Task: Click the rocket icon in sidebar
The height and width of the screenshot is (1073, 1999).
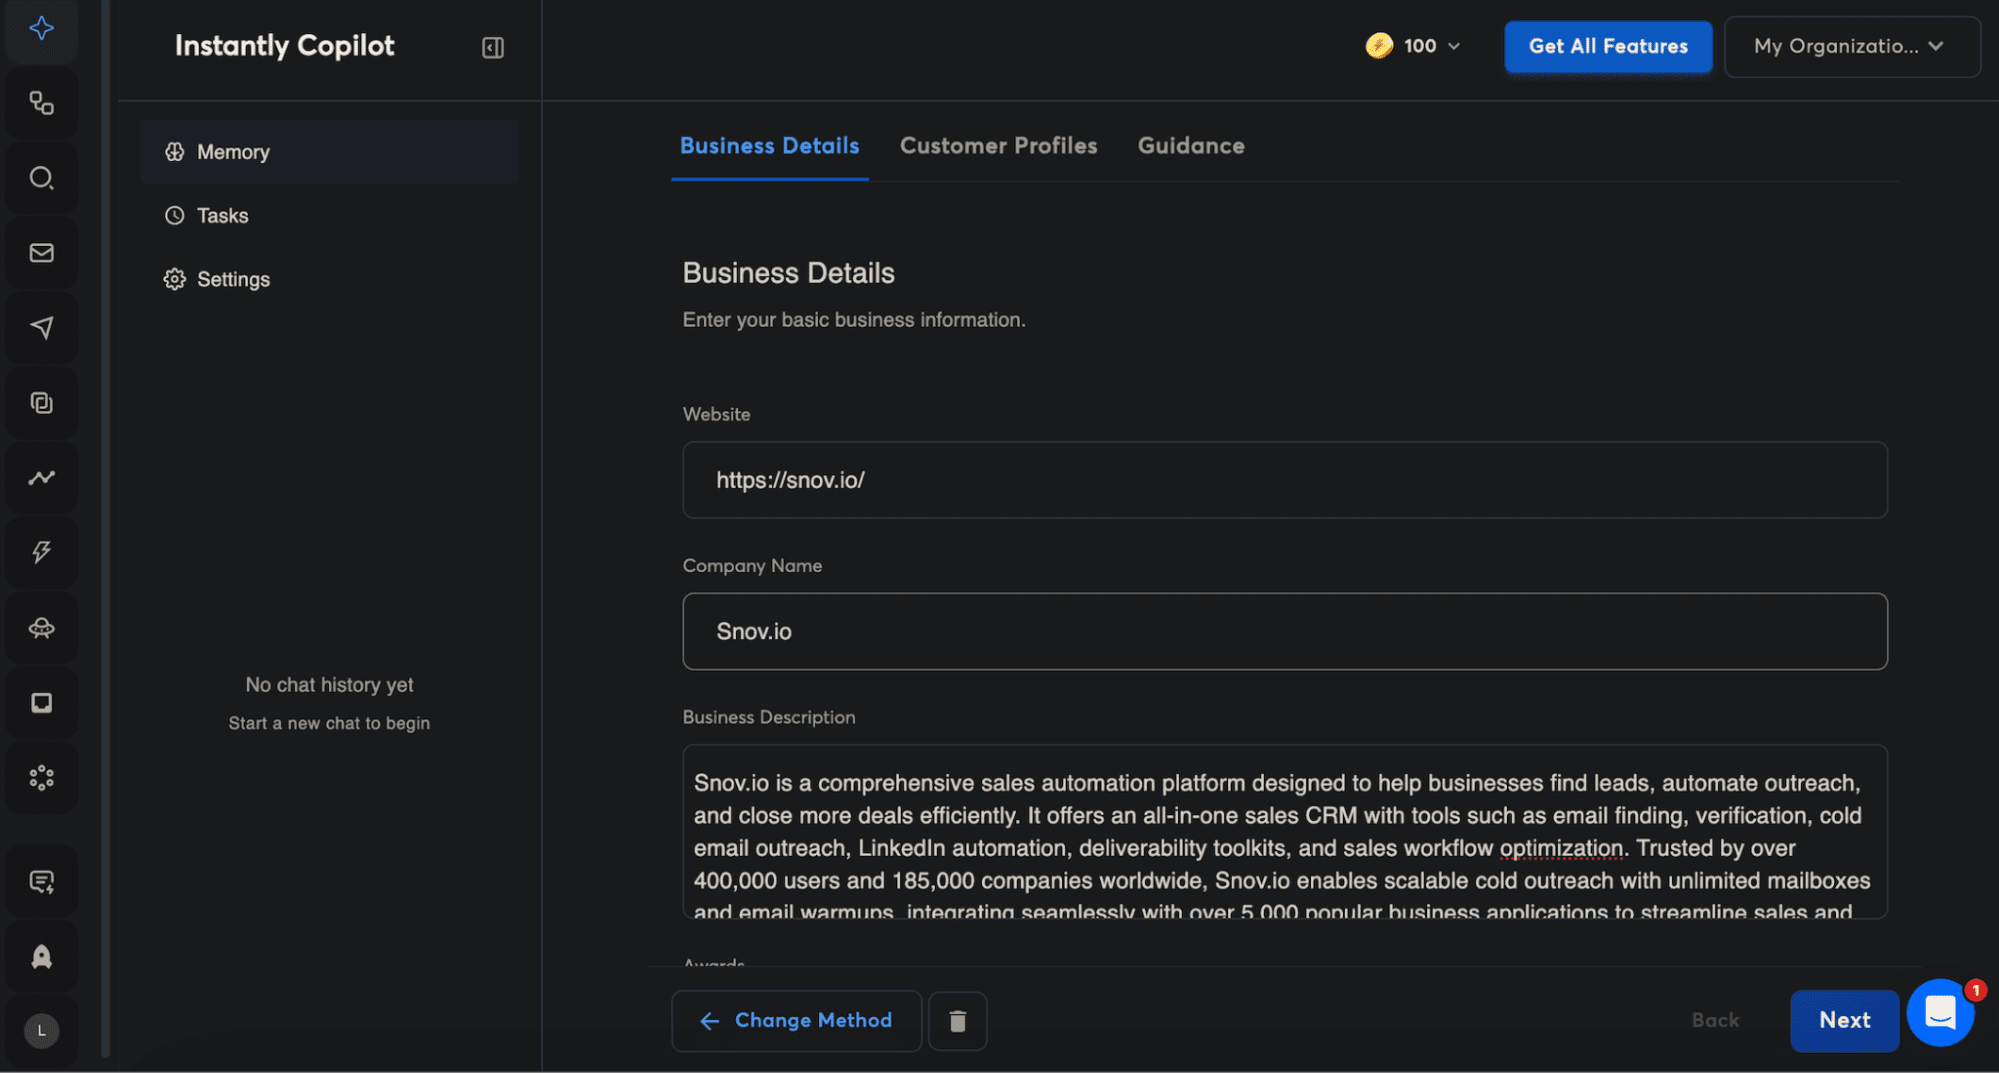Action: click(41, 957)
